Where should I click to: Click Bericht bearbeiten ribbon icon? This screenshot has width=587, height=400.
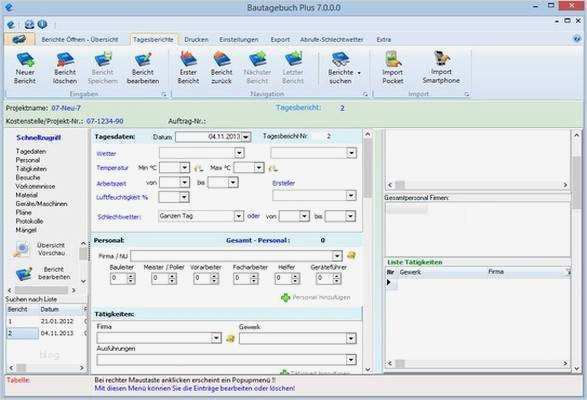143,60
